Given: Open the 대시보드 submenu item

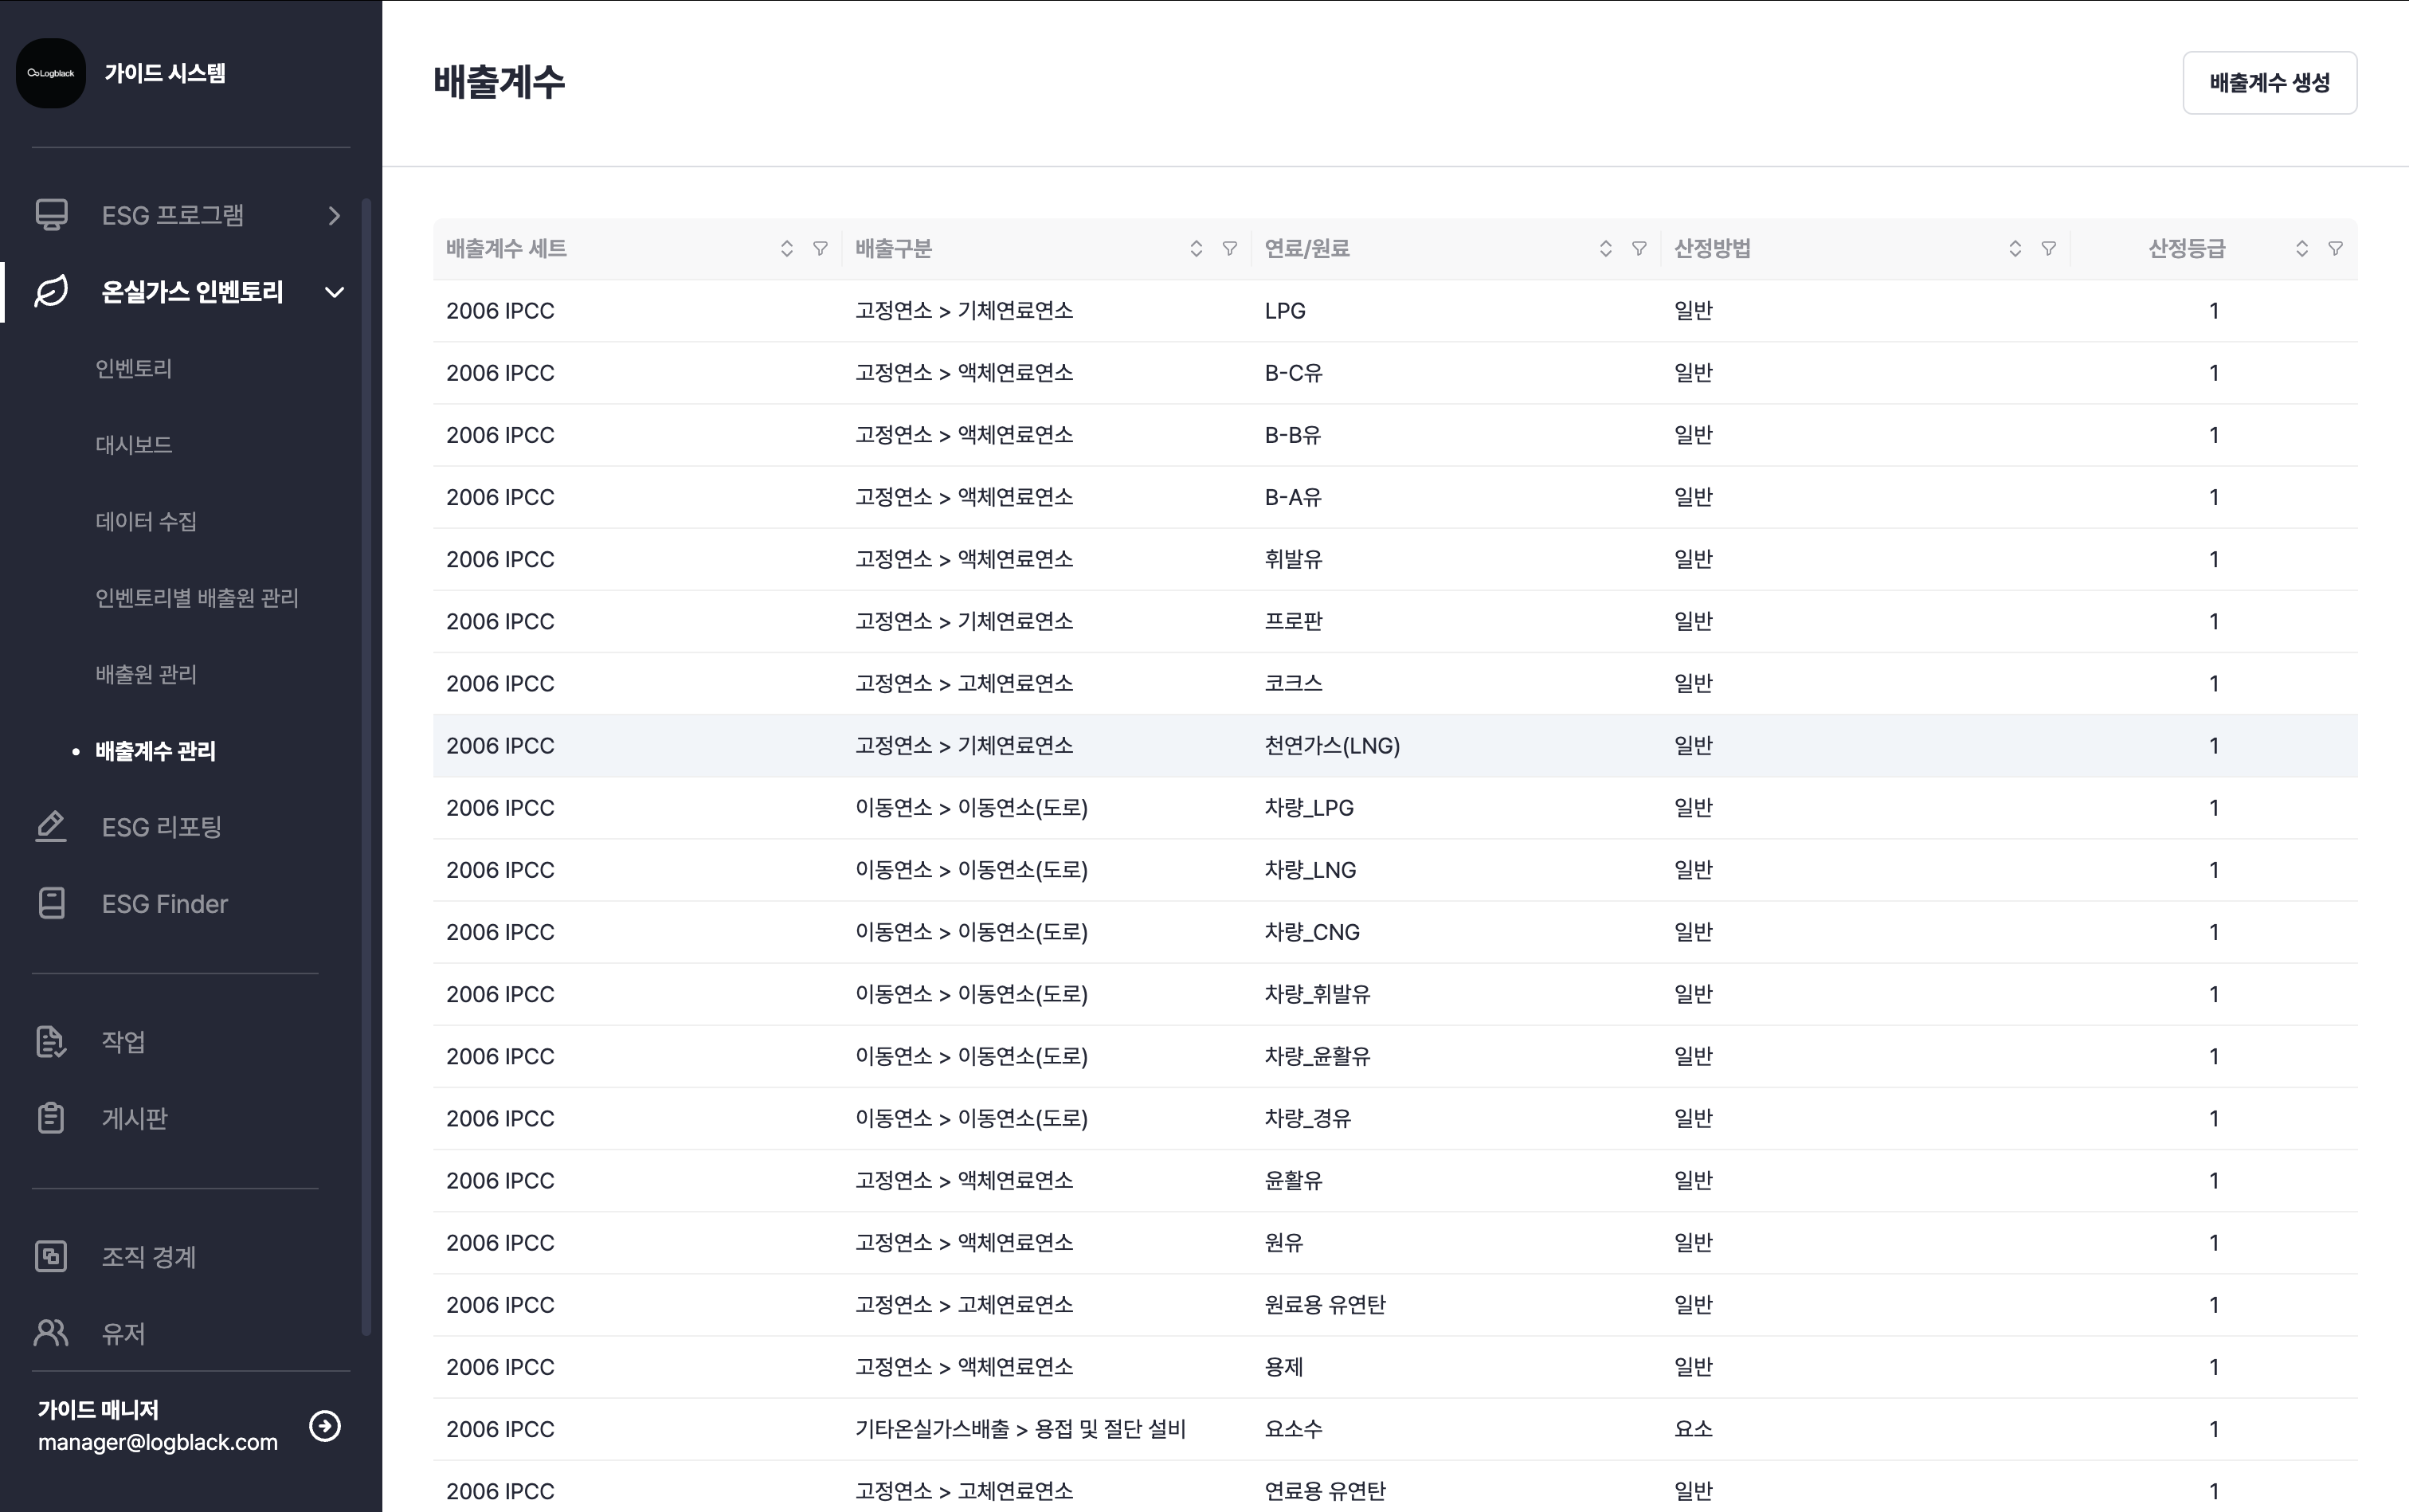Looking at the screenshot, I should point(134,445).
